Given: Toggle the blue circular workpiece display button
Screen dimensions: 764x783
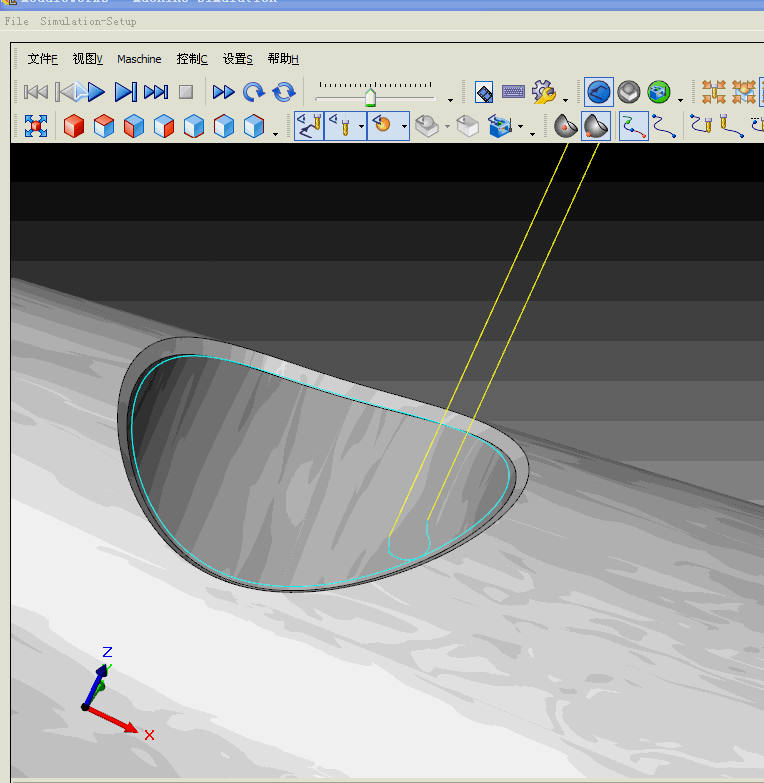Looking at the screenshot, I should click(x=599, y=92).
